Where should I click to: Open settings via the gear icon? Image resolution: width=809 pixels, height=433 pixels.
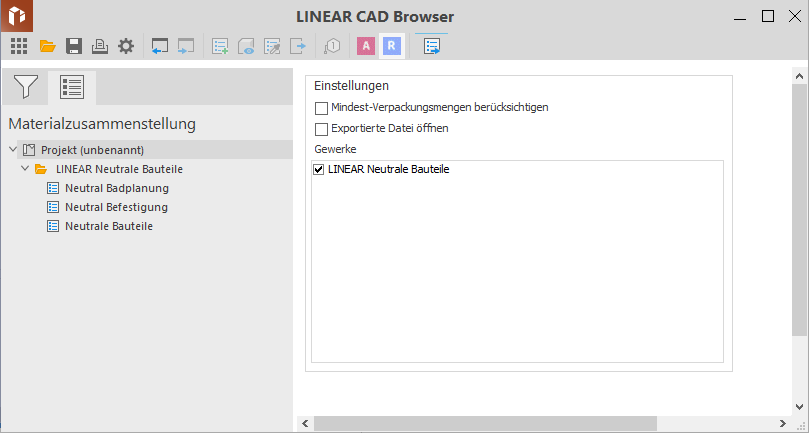pyautogui.click(x=126, y=46)
